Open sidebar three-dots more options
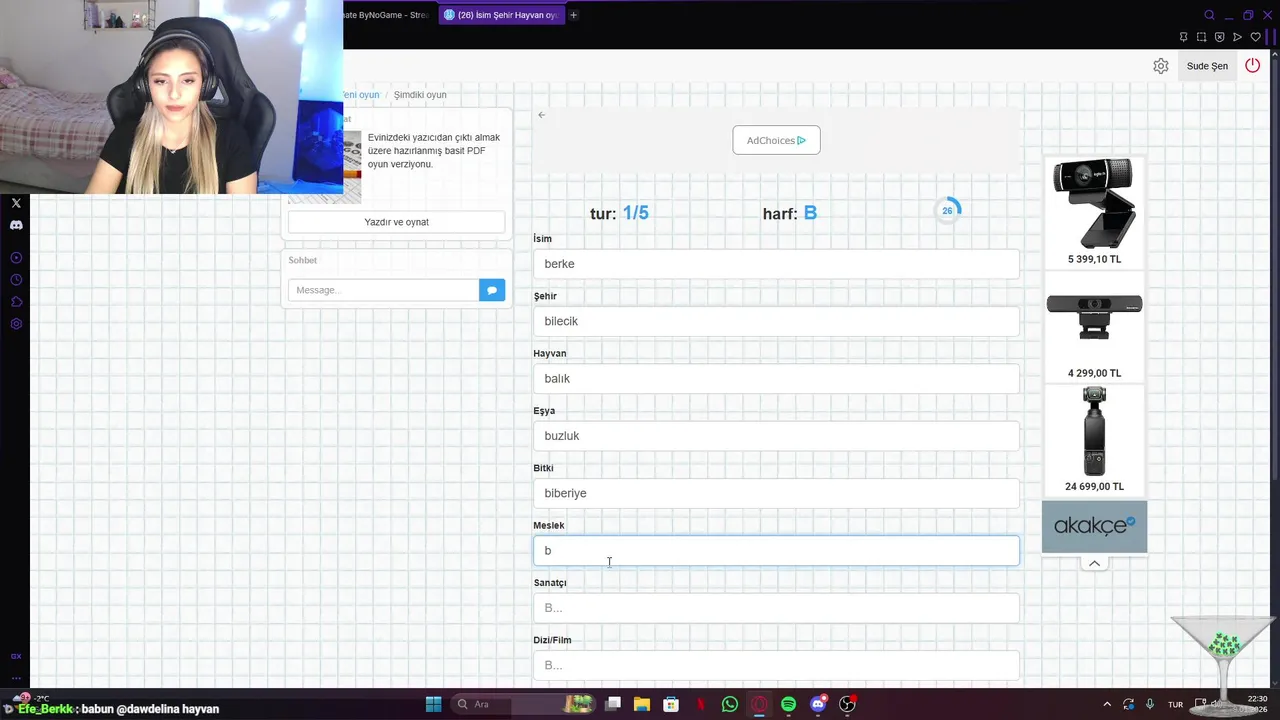The height and width of the screenshot is (720, 1280). 16,678
